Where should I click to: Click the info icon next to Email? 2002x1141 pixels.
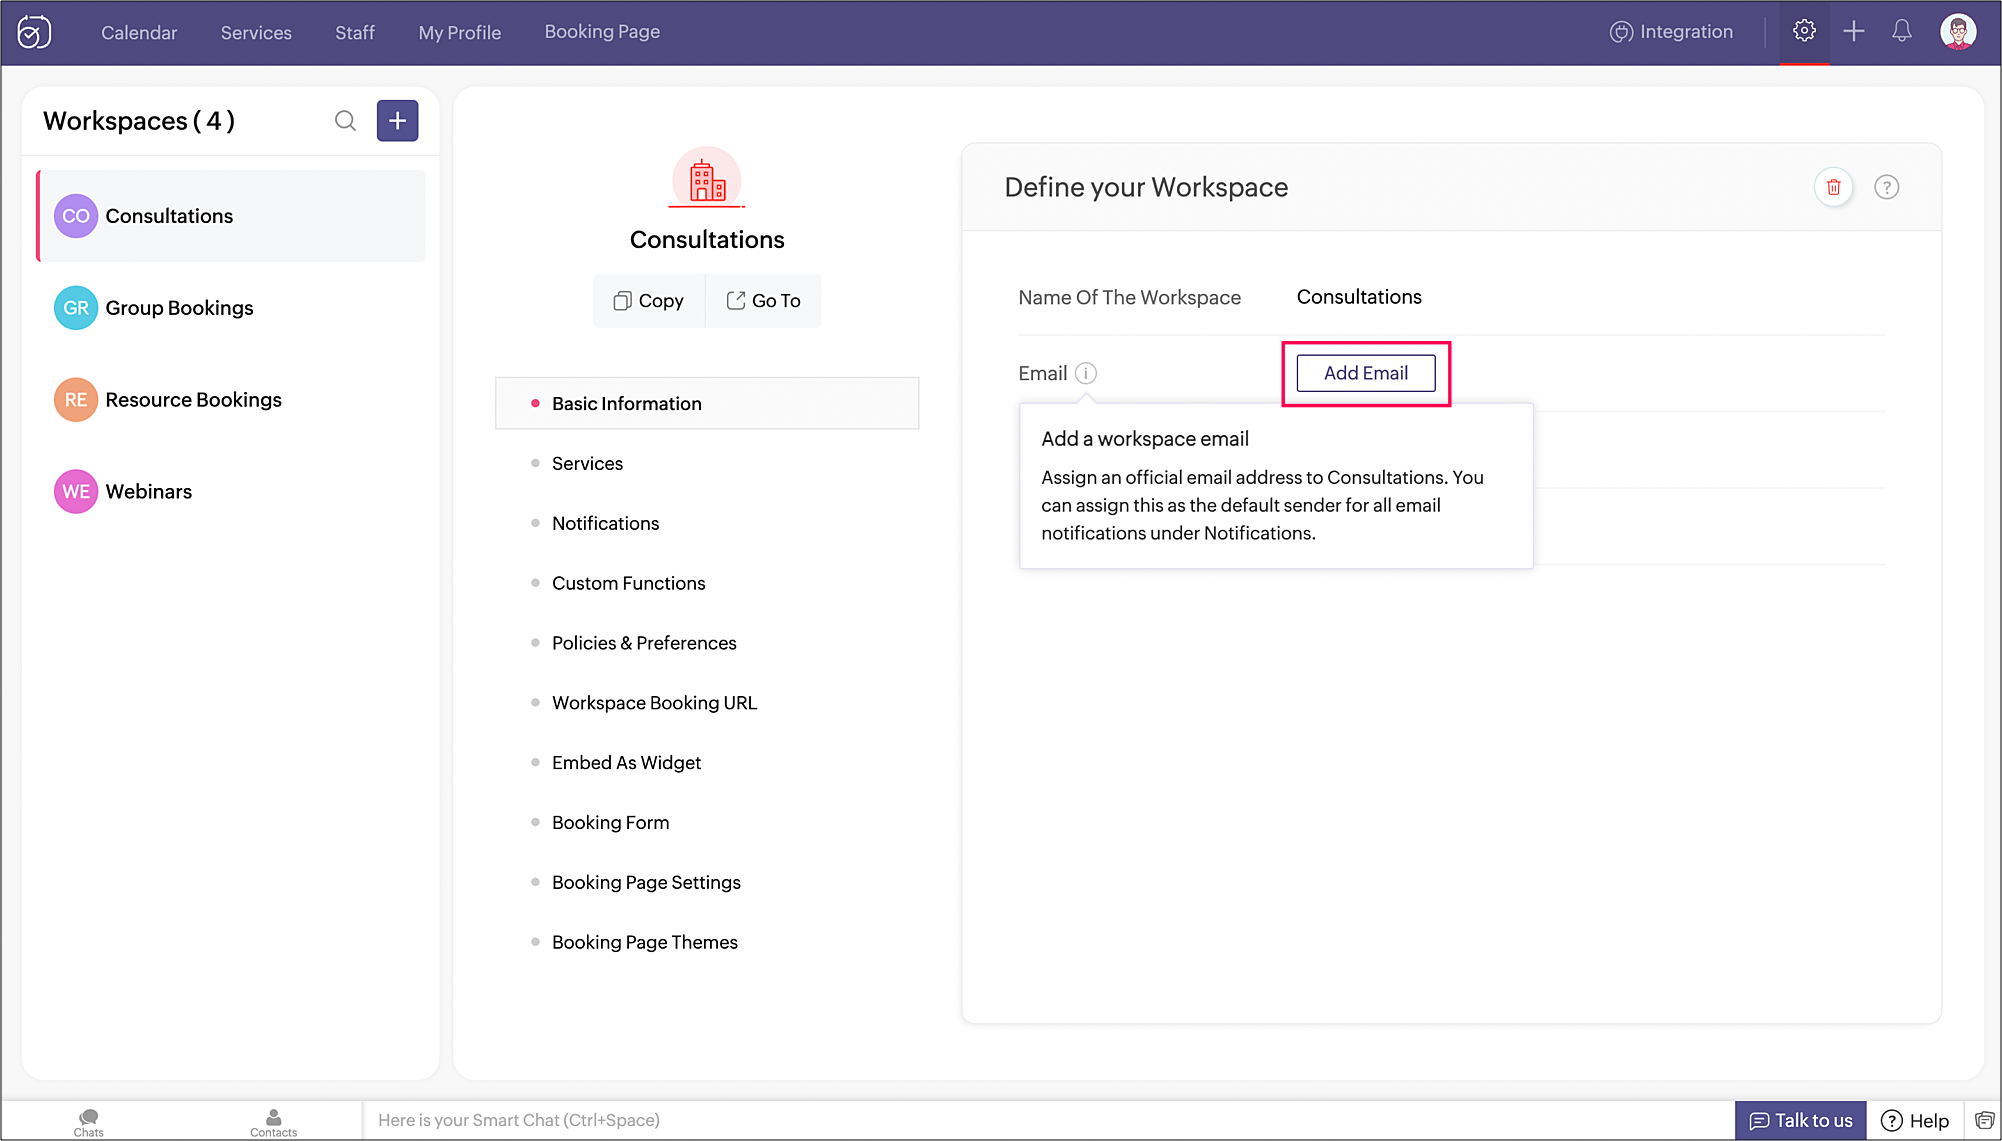pyautogui.click(x=1086, y=373)
